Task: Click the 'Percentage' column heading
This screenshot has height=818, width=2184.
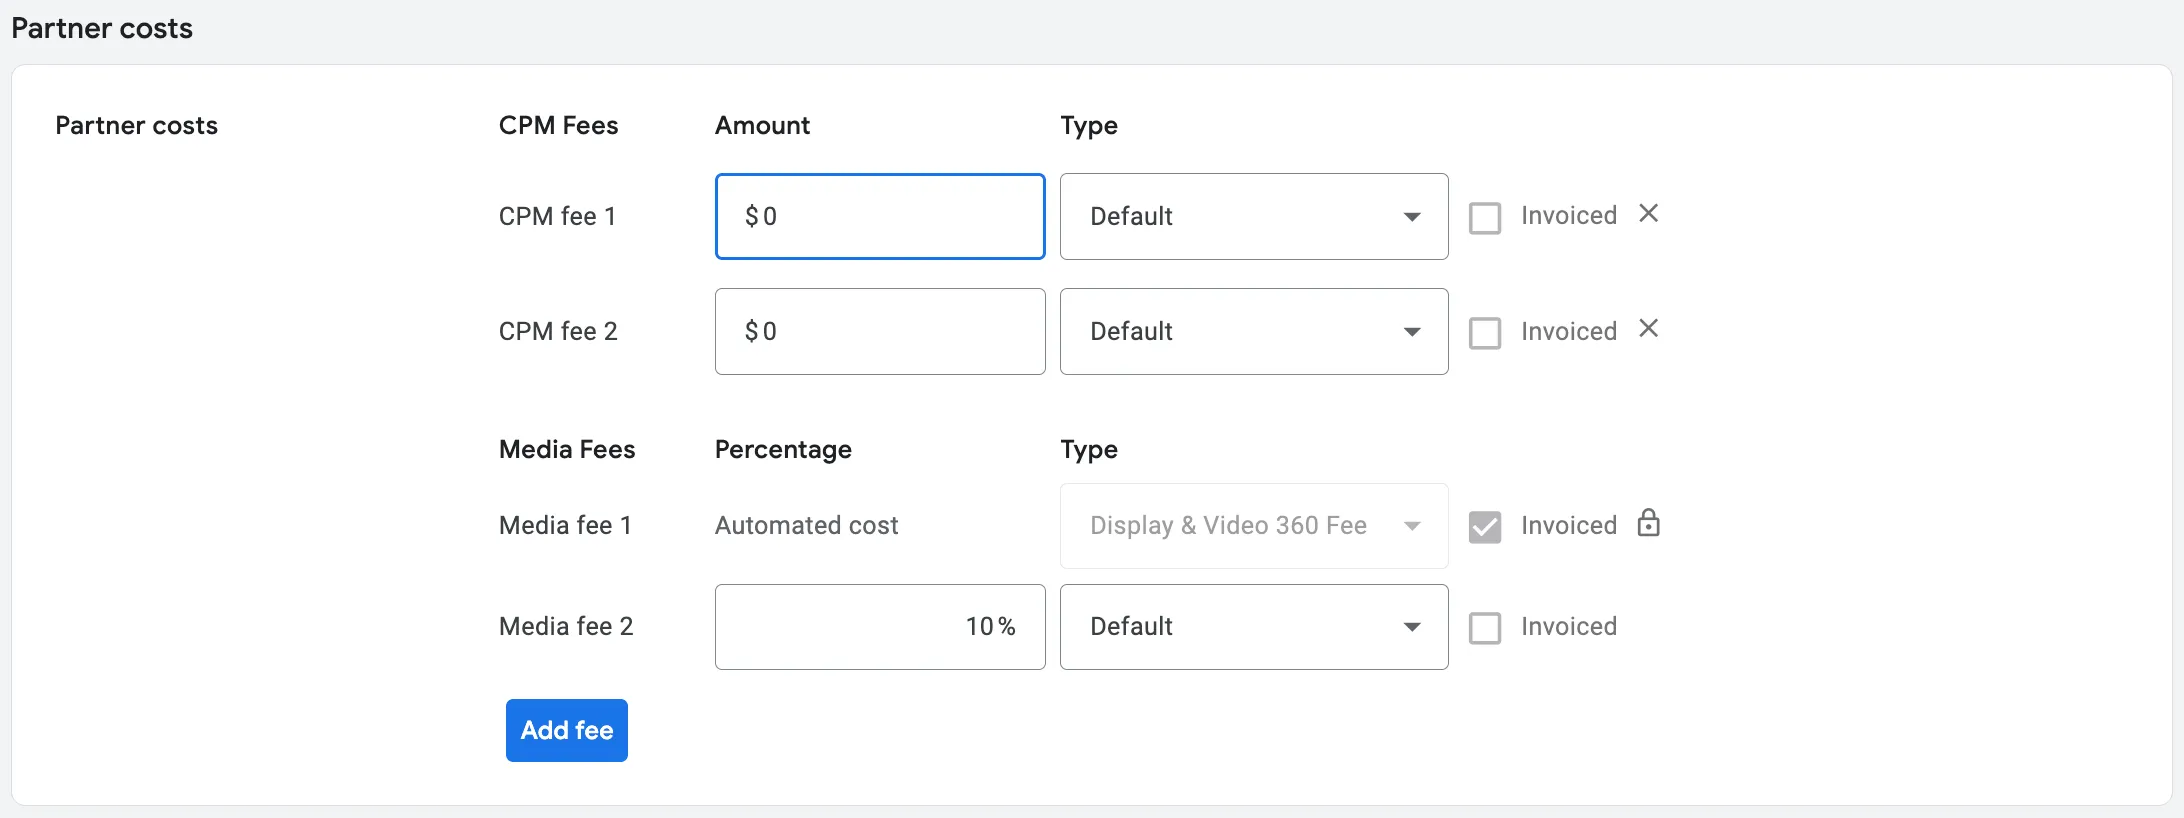Action: 784,450
